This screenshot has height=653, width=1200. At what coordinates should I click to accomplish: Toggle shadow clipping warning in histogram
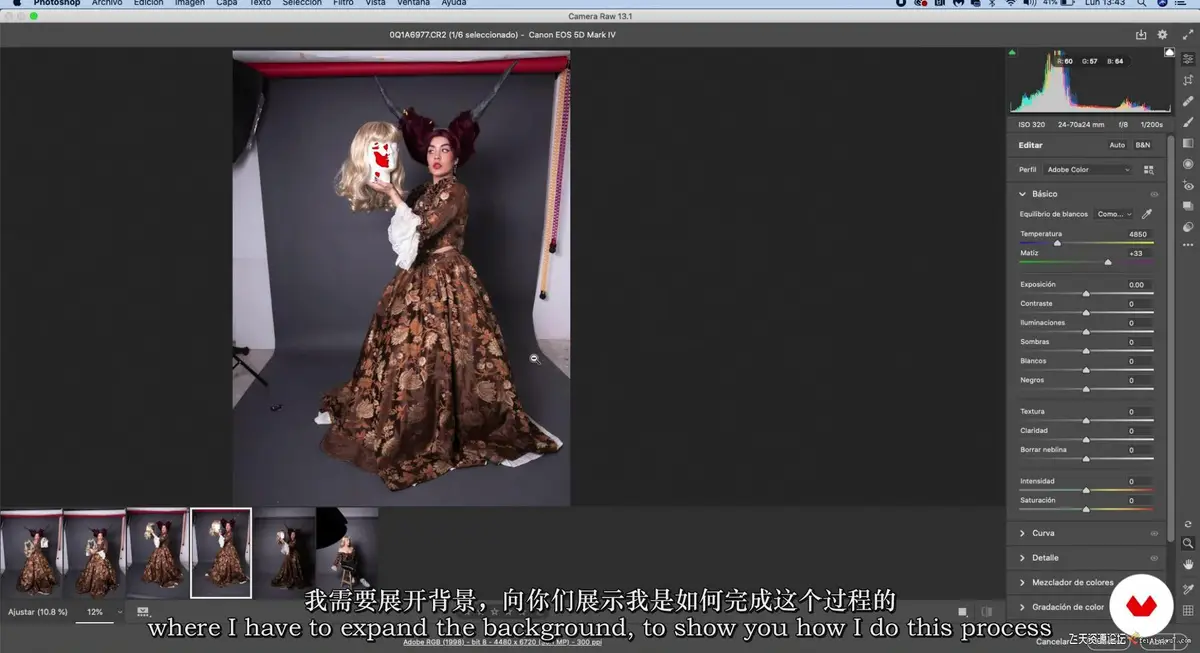coord(1012,52)
